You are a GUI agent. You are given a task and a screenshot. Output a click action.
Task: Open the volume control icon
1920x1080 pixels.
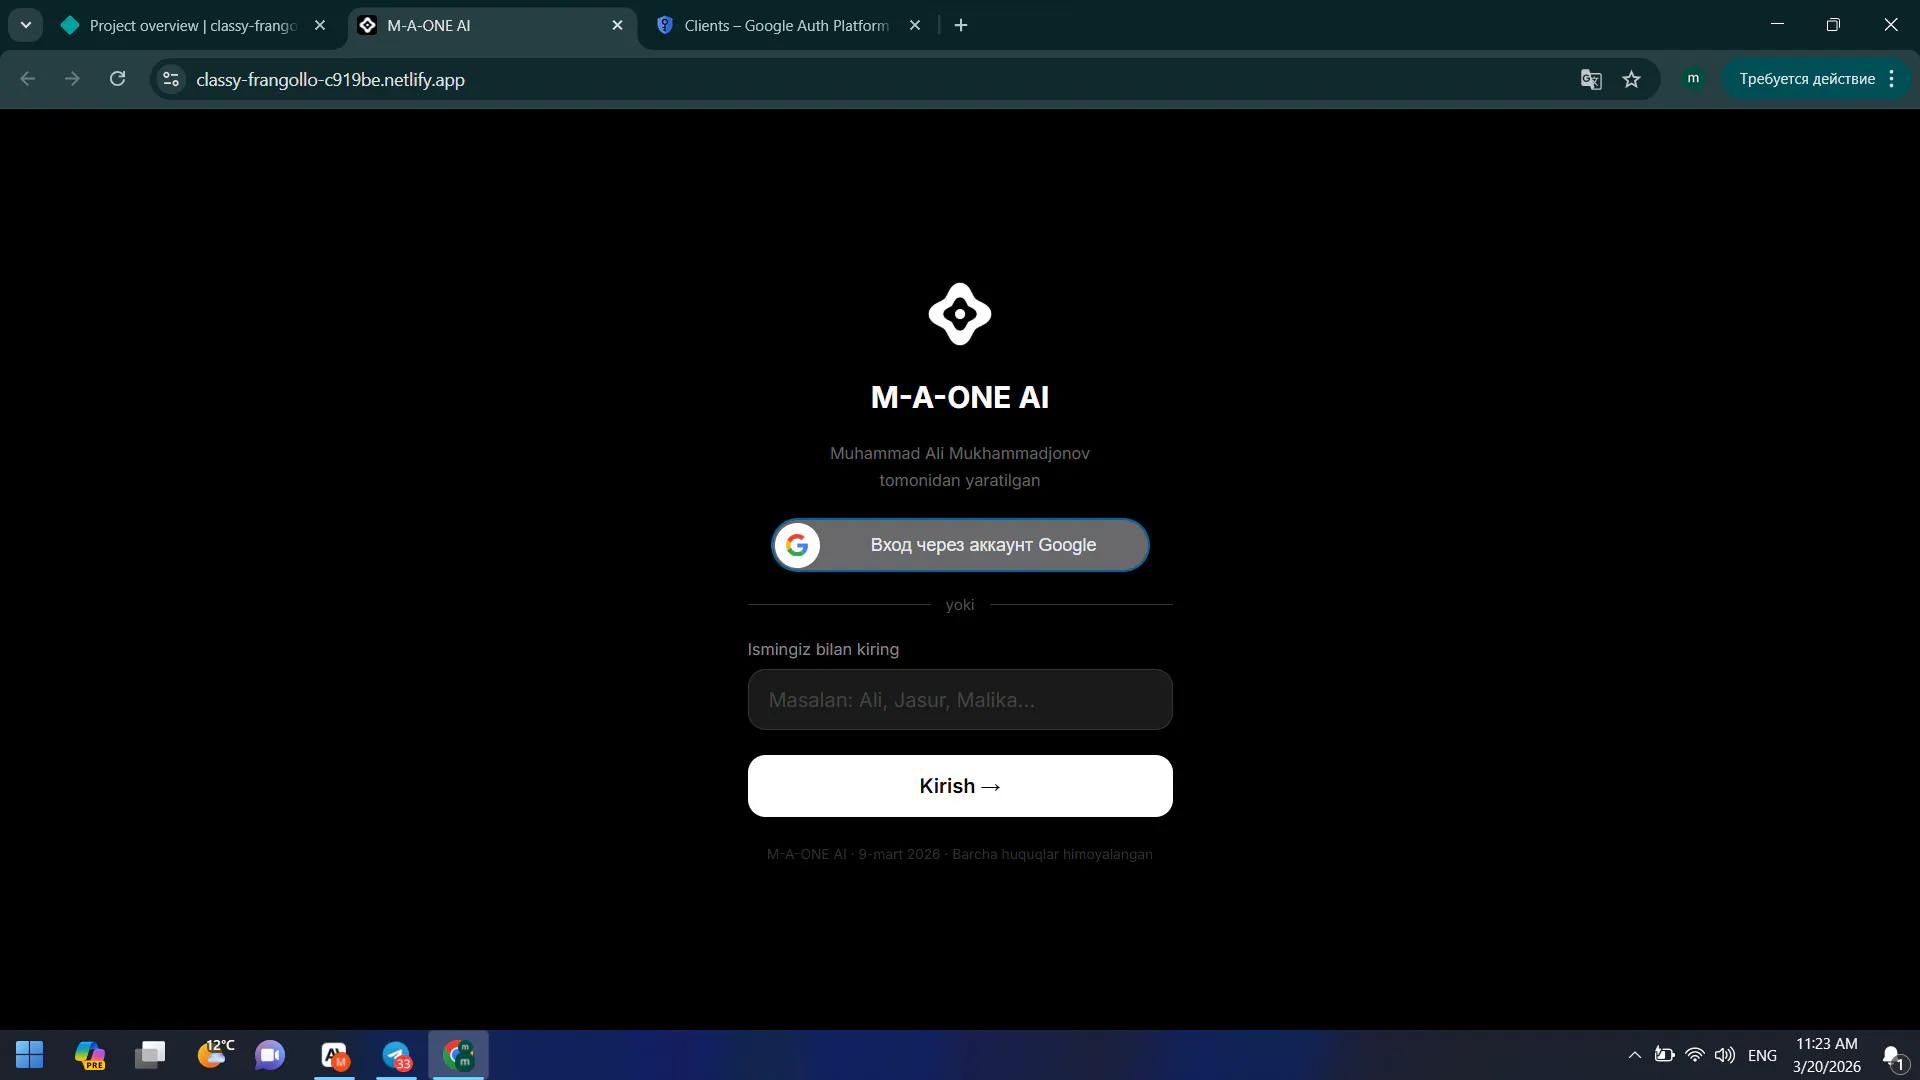(x=1725, y=1055)
